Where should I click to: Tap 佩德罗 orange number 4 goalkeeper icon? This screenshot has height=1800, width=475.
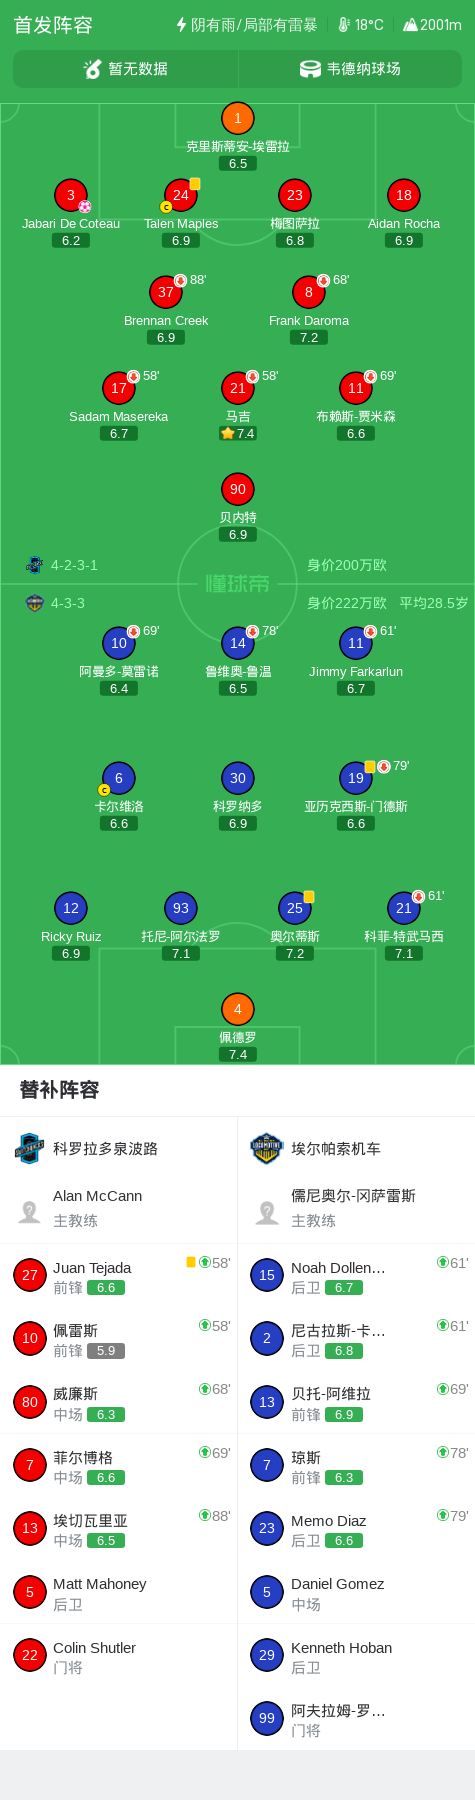coord(238,1009)
